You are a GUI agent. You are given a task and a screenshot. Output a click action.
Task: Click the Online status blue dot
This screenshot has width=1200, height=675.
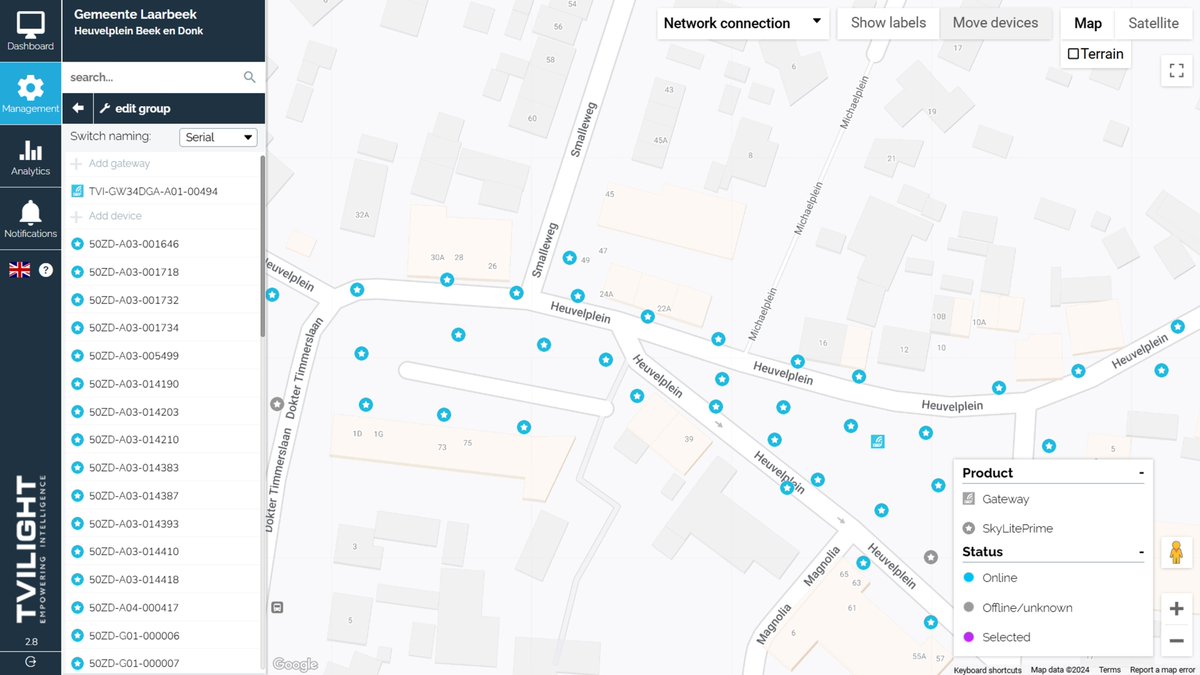(x=968, y=578)
